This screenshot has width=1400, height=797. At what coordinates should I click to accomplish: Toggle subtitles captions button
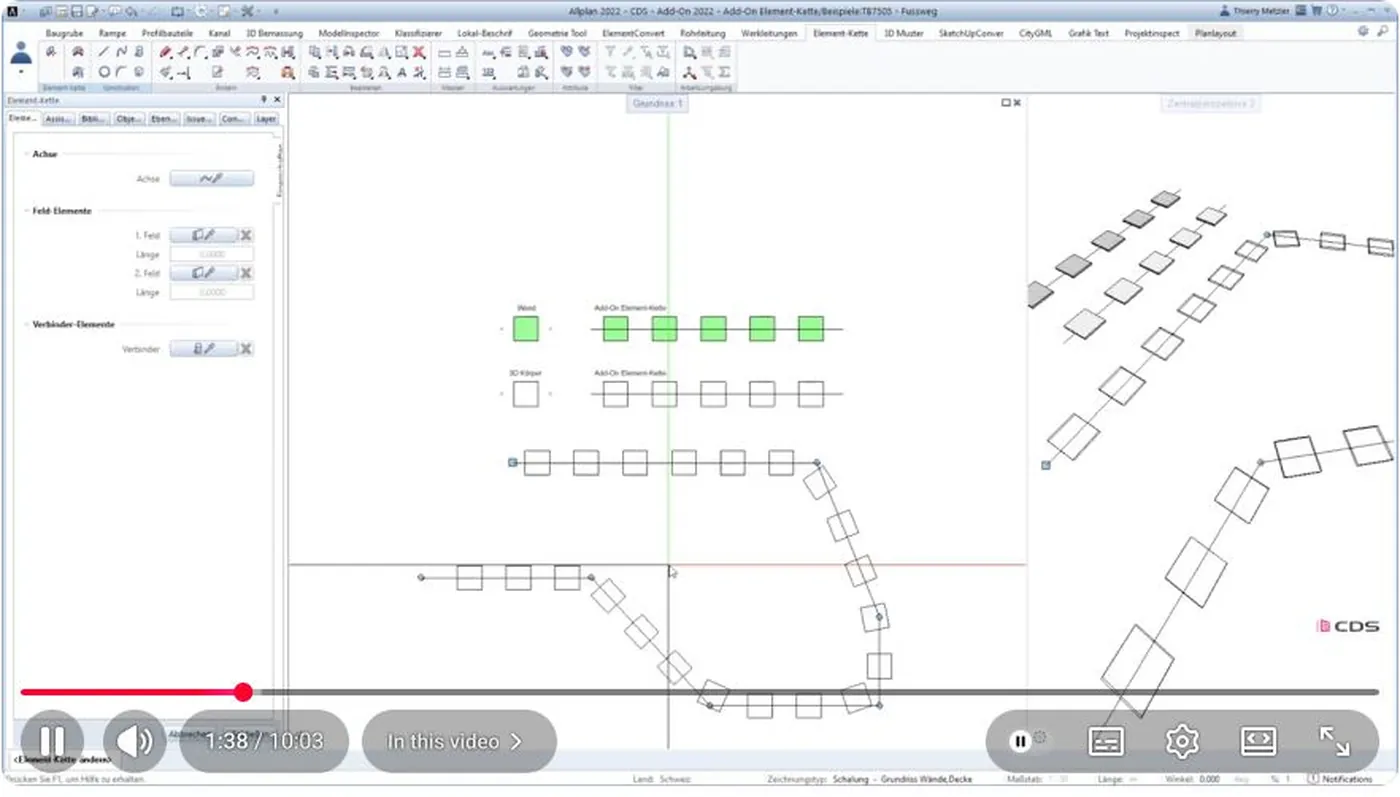1106,741
